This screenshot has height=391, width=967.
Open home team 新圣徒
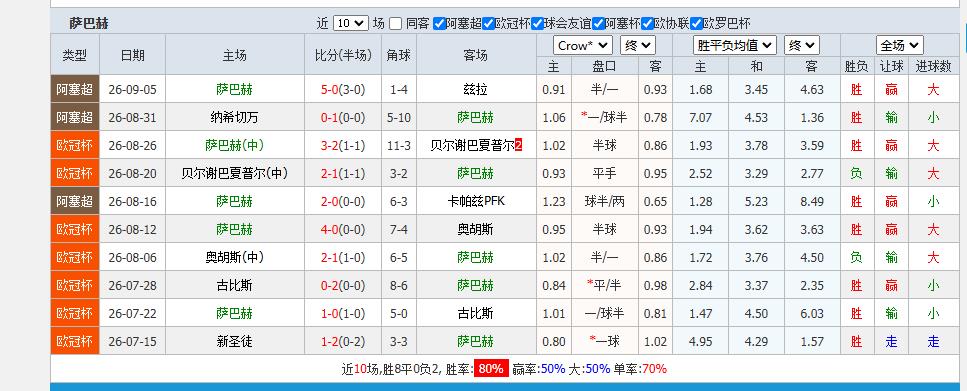[234, 341]
